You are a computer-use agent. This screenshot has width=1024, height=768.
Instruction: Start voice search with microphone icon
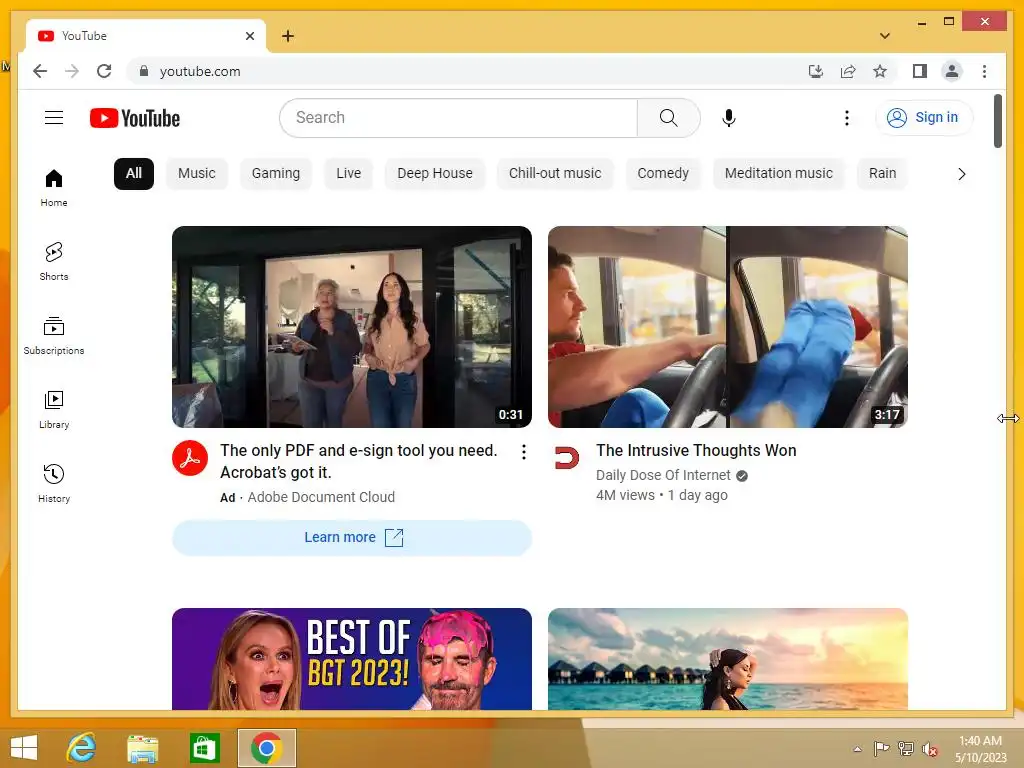[729, 118]
